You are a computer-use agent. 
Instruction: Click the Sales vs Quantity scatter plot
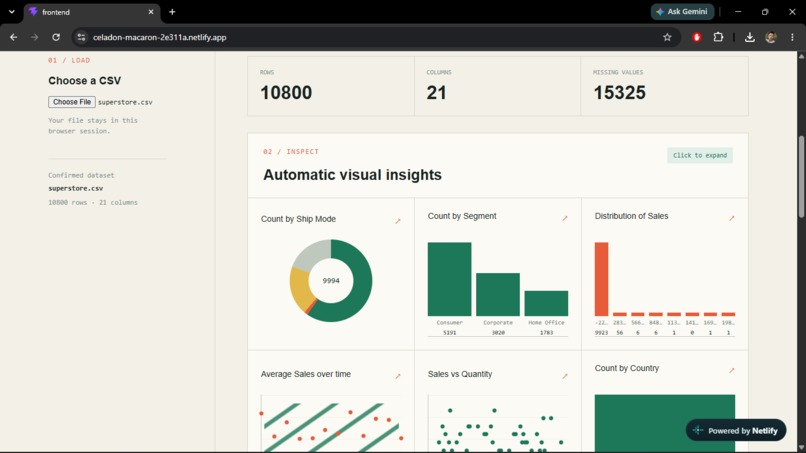(498, 424)
